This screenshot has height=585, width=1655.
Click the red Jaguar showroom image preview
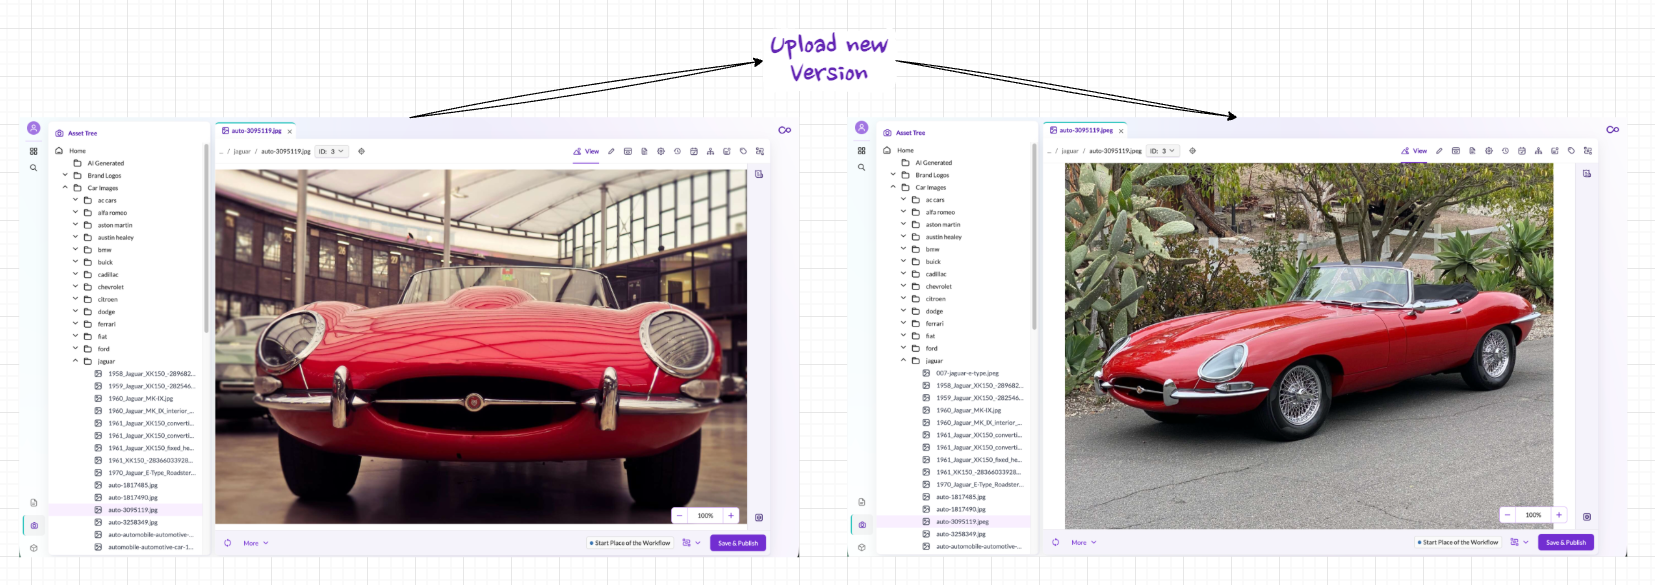[x=481, y=346]
